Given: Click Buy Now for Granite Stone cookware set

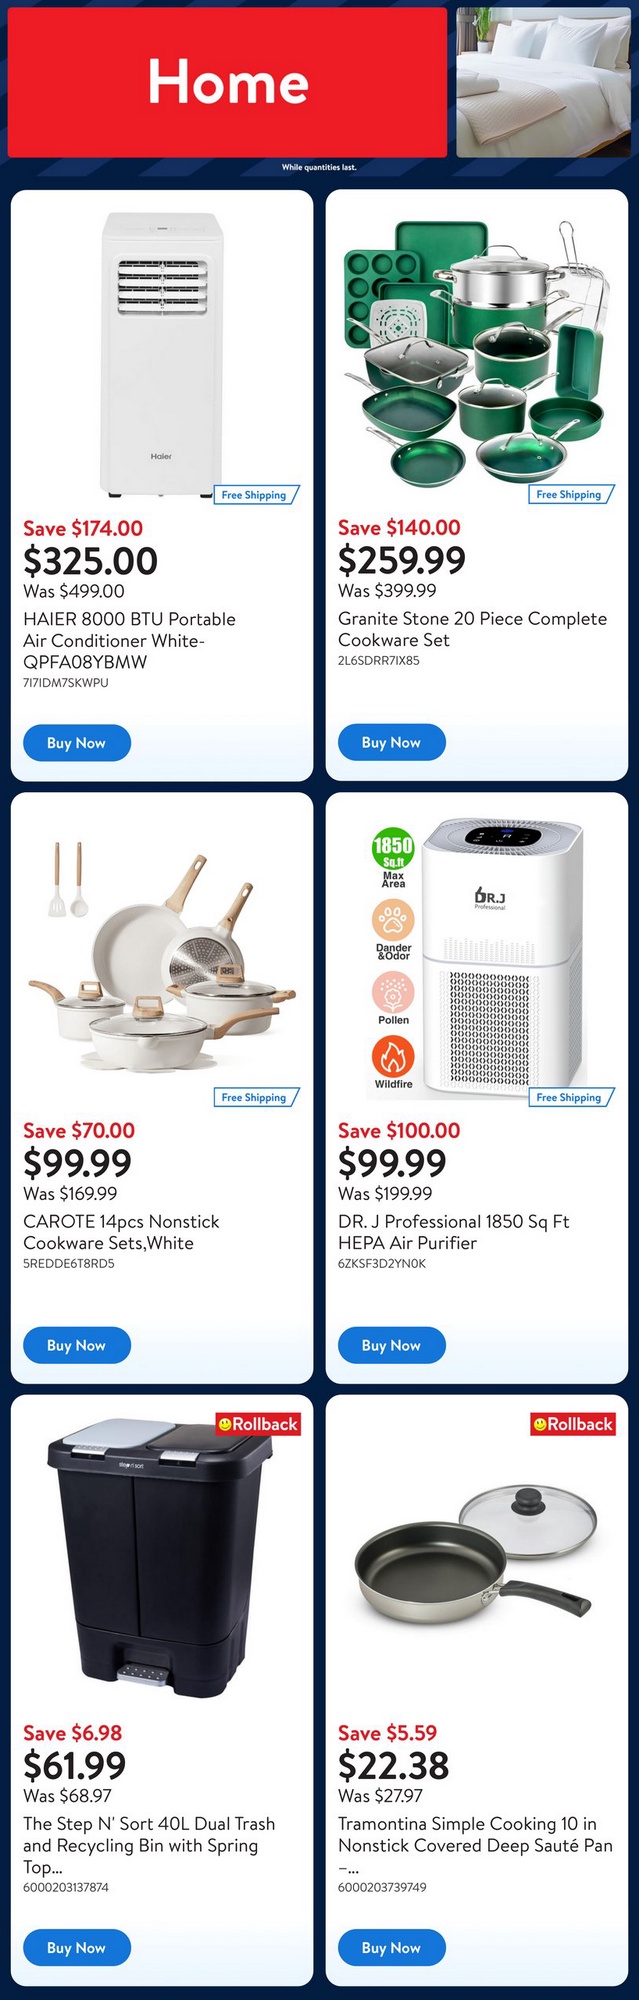Looking at the screenshot, I should [391, 742].
